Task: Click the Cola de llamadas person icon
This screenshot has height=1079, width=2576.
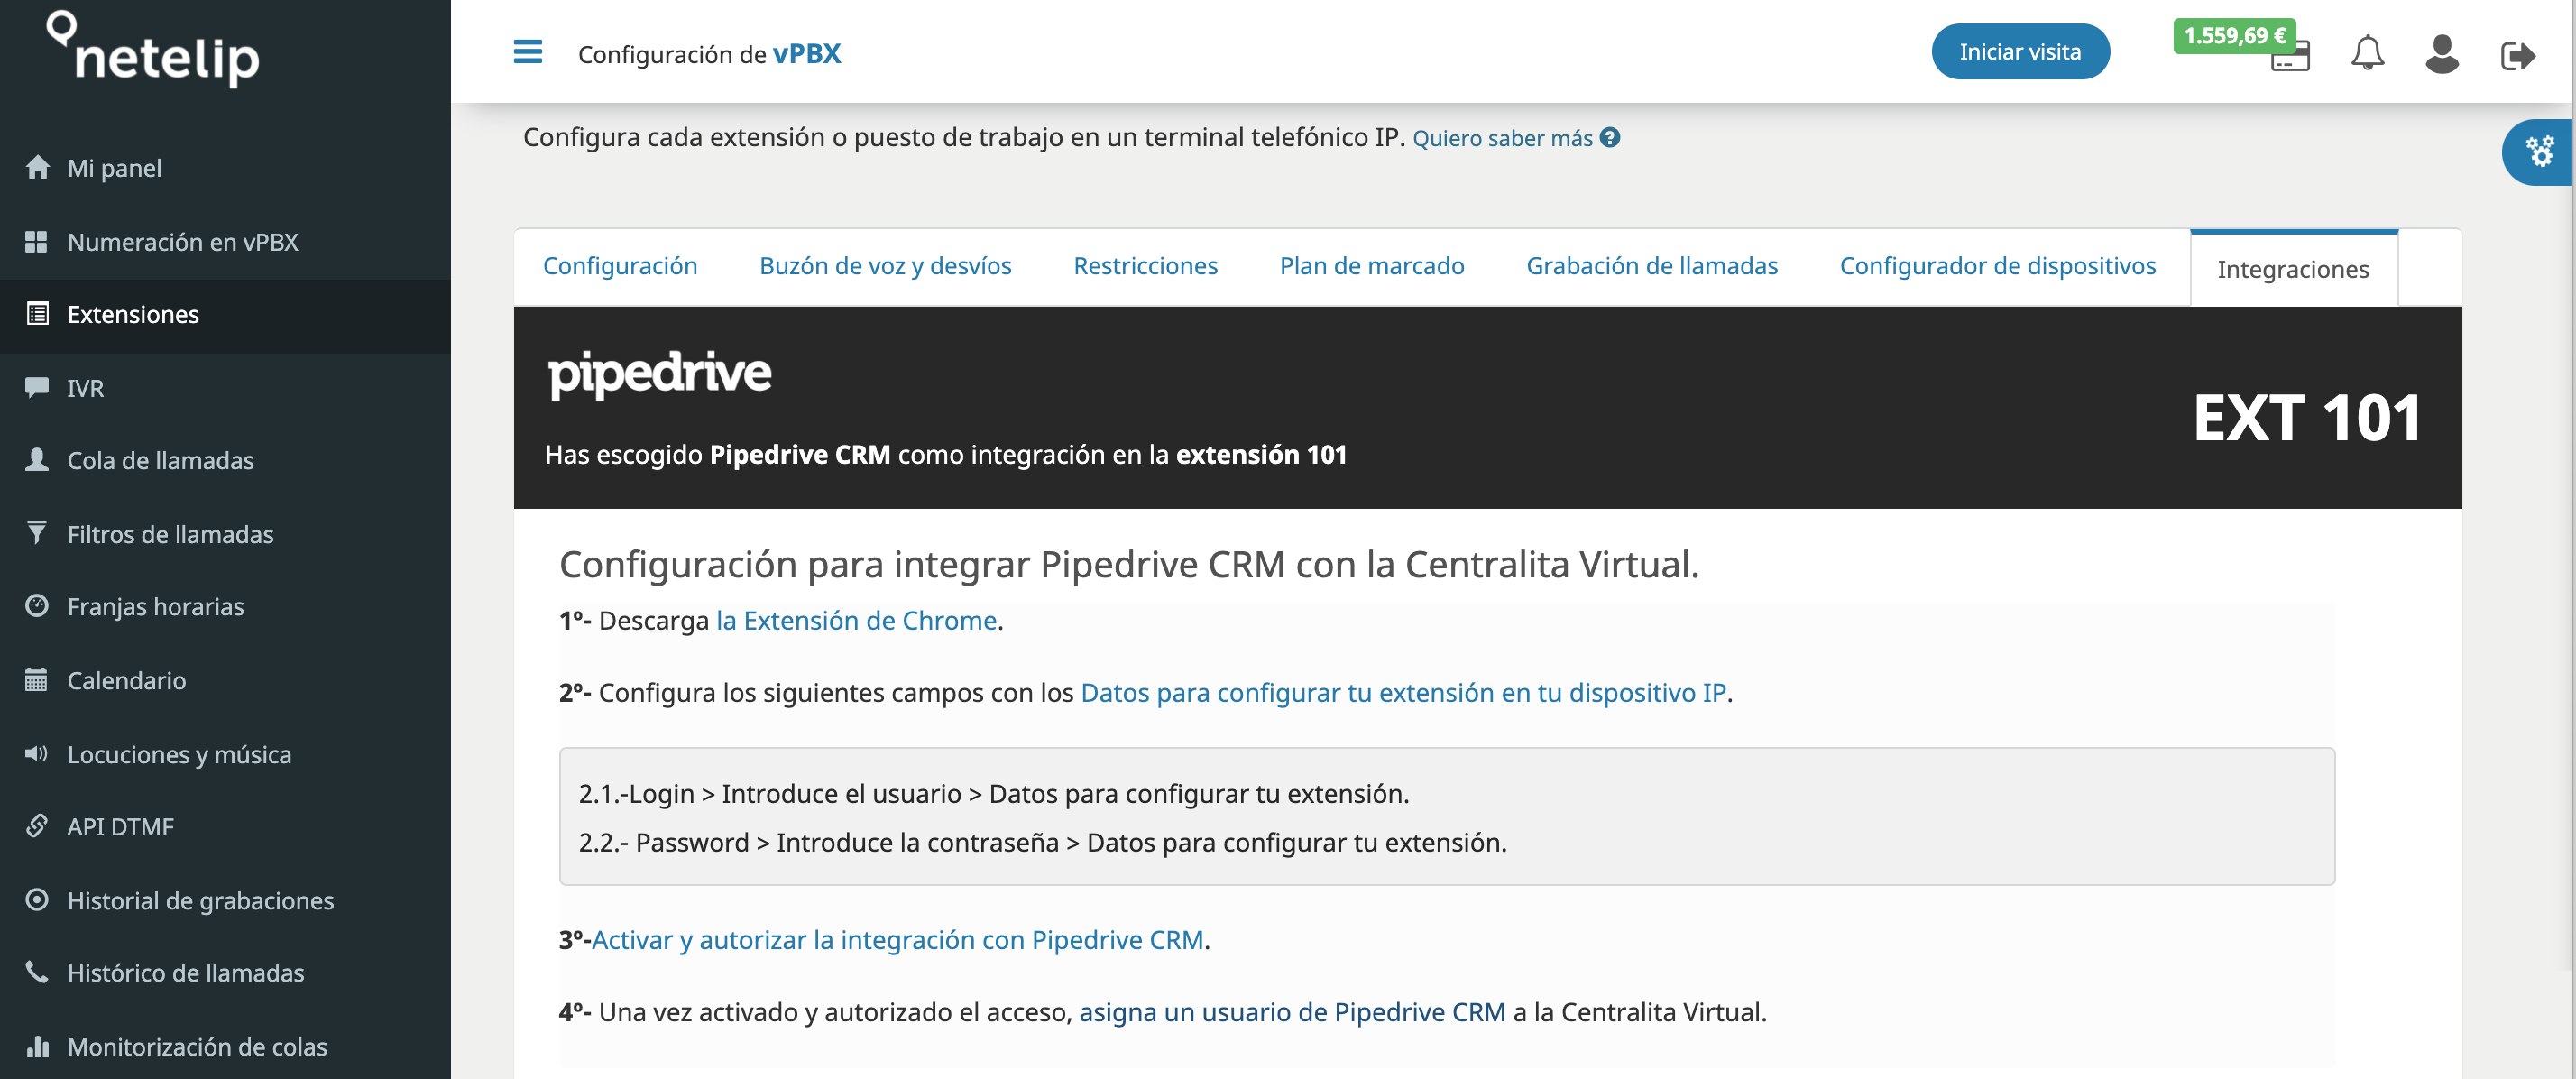Action: [x=37, y=459]
